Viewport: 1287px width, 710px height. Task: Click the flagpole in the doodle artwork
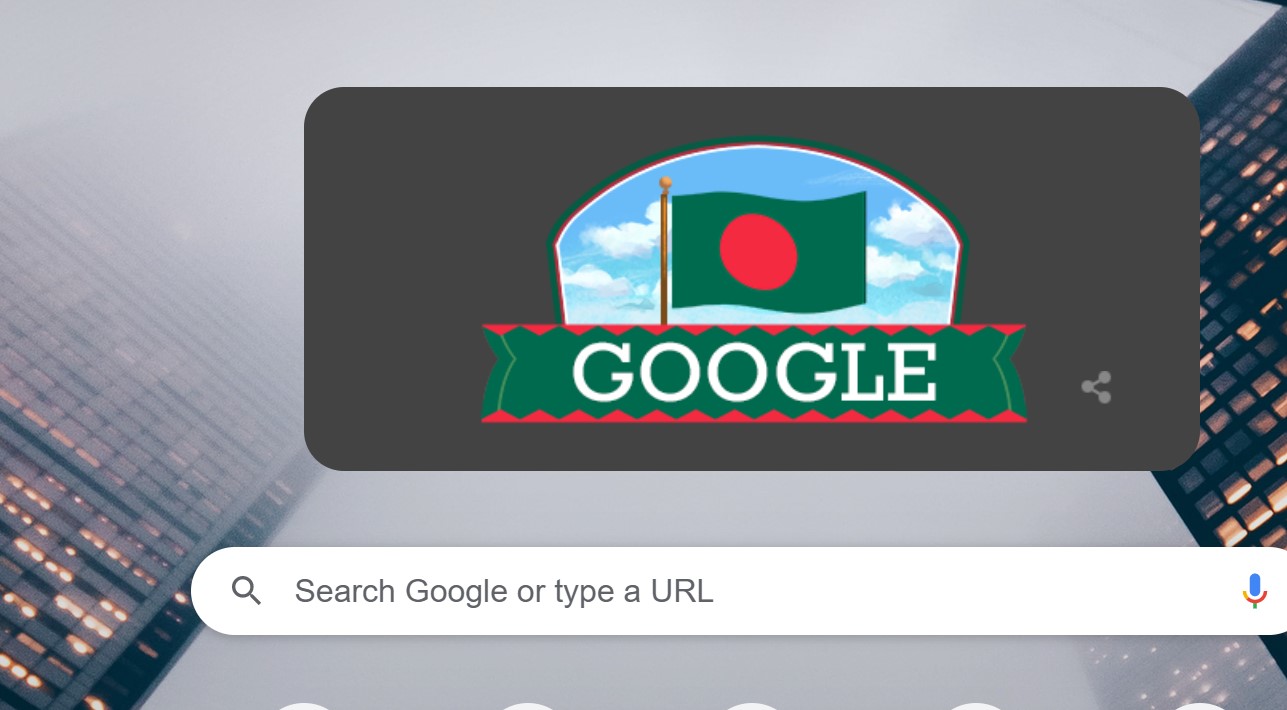pos(664,255)
